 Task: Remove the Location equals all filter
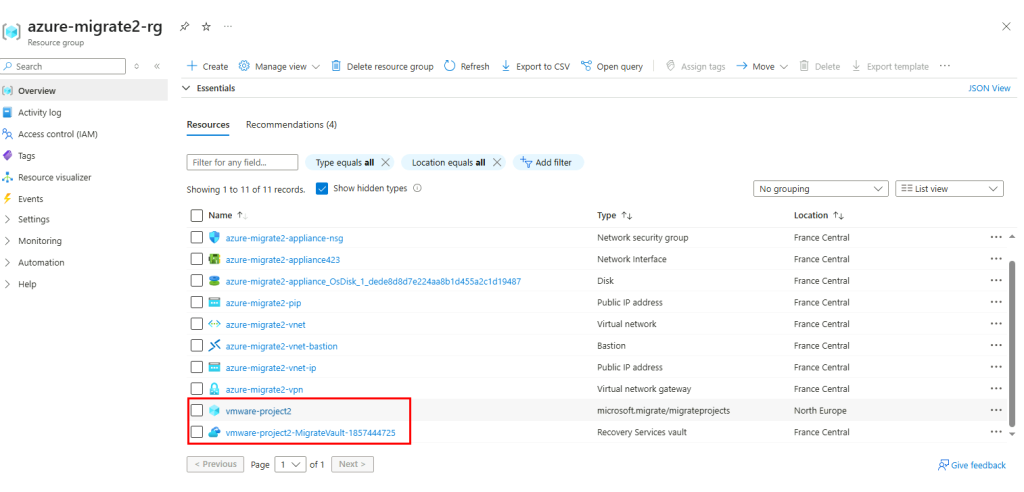[497, 163]
